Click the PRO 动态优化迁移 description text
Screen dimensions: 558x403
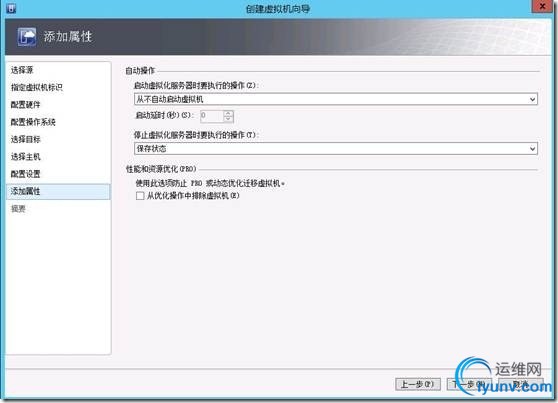[210, 183]
